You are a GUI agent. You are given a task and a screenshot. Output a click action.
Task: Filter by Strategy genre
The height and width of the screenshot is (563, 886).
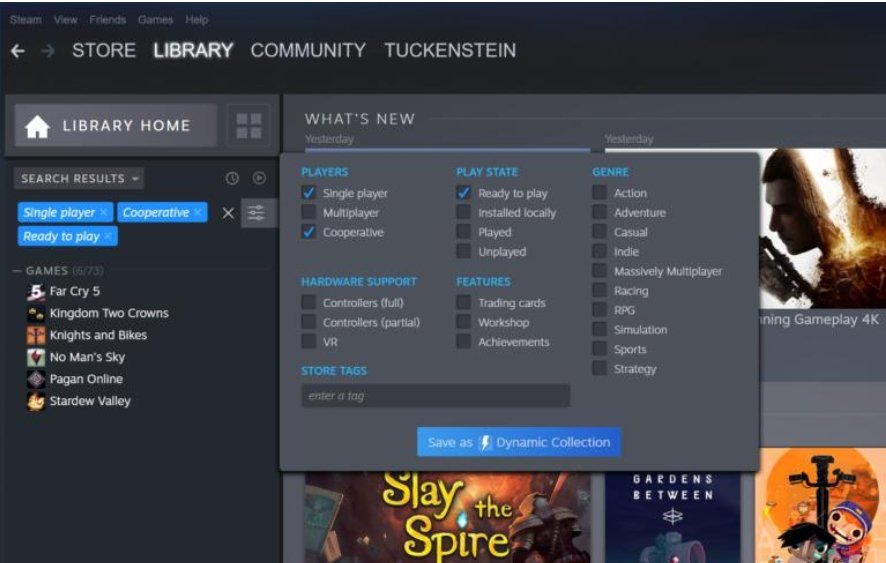coord(600,369)
